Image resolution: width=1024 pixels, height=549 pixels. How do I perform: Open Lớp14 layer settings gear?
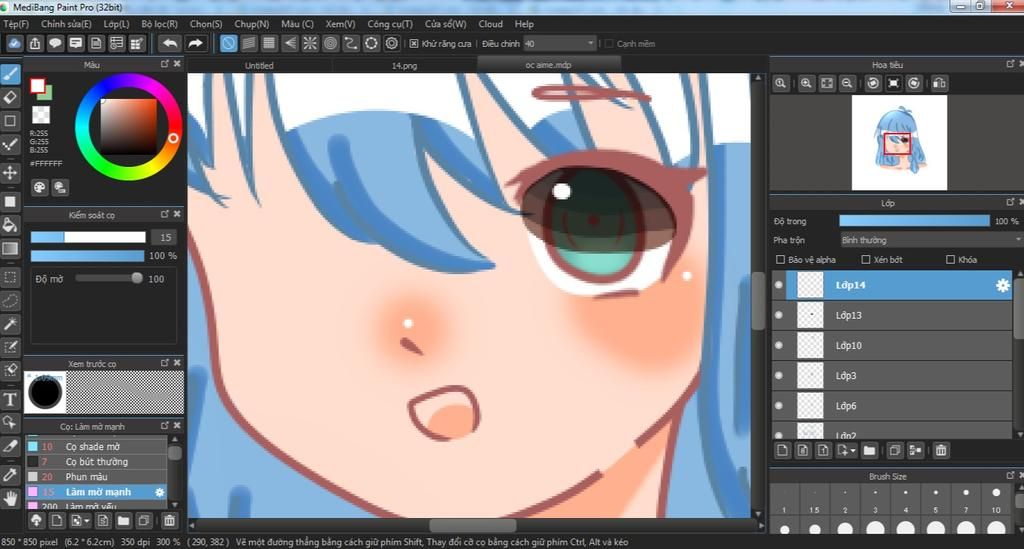click(1002, 285)
